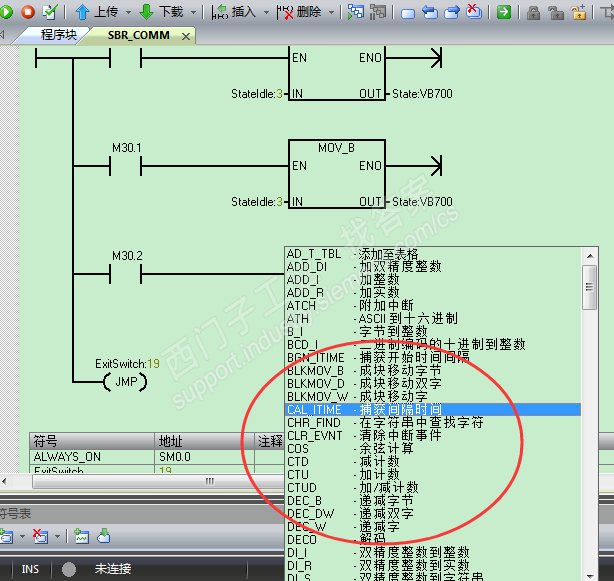This screenshot has width=614, height=581.
Task: Click horizontal scrollbar thumb in editor
Action: click(159, 481)
